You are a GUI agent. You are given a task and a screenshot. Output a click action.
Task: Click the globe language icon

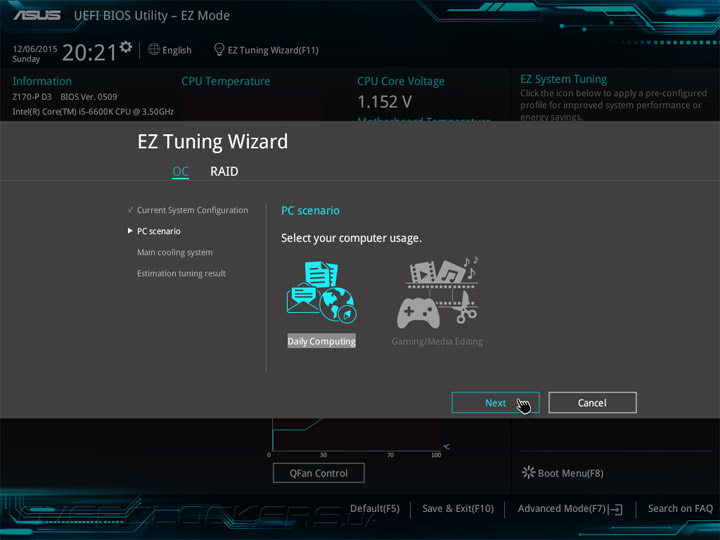coord(154,49)
